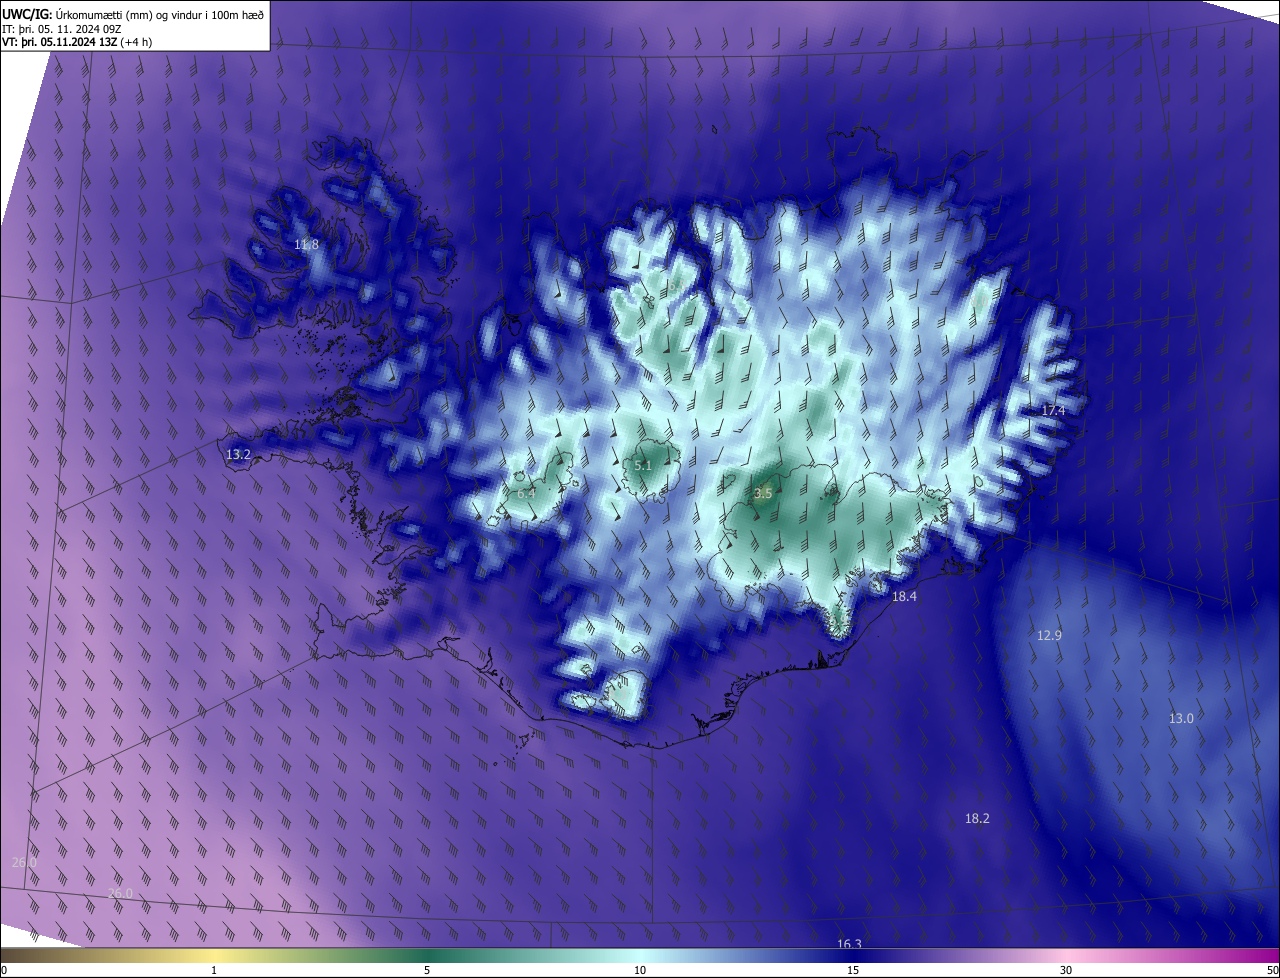The image size is (1280, 978).
Task: Click the 18.2 value label
Action: click(977, 818)
